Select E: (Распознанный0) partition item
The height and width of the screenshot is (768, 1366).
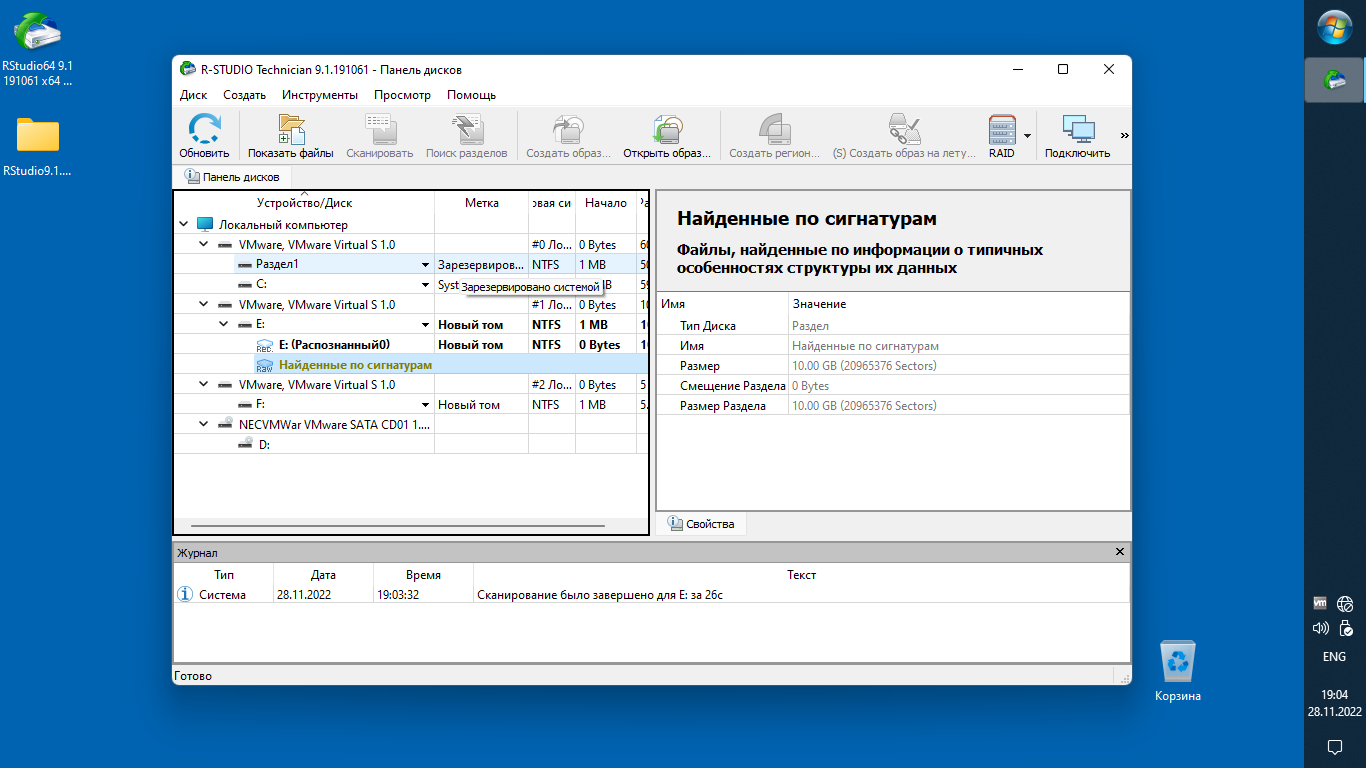click(333, 345)
